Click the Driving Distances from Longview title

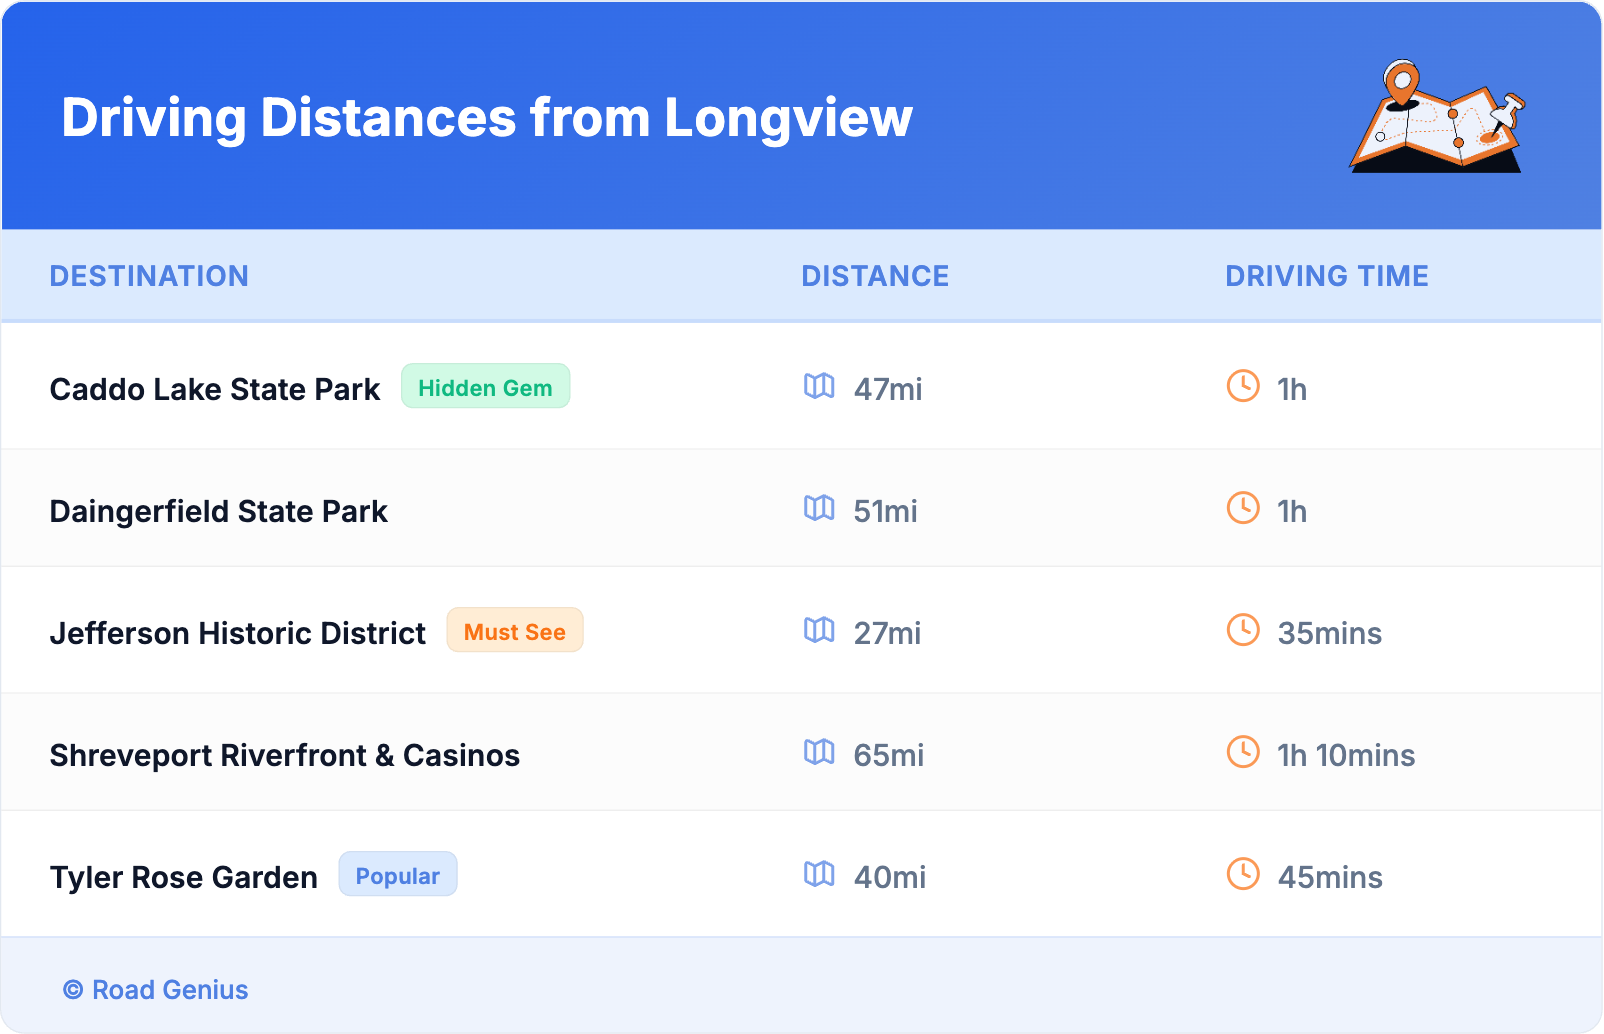click(487, 118)
